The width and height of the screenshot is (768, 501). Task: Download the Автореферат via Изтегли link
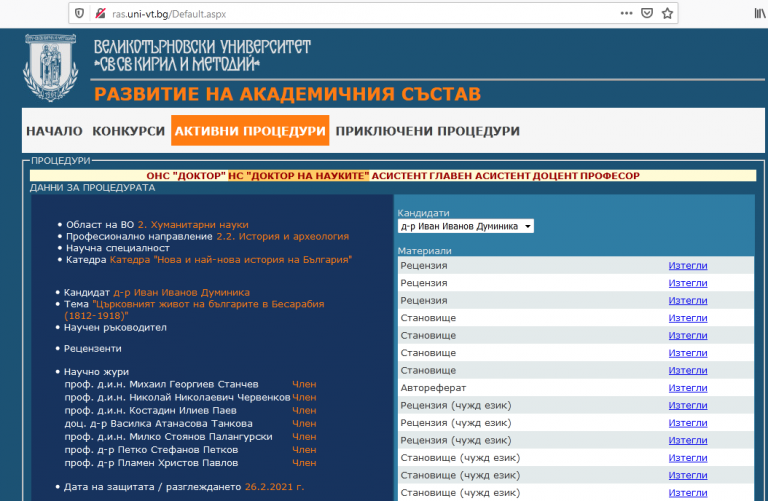[687, 387]
